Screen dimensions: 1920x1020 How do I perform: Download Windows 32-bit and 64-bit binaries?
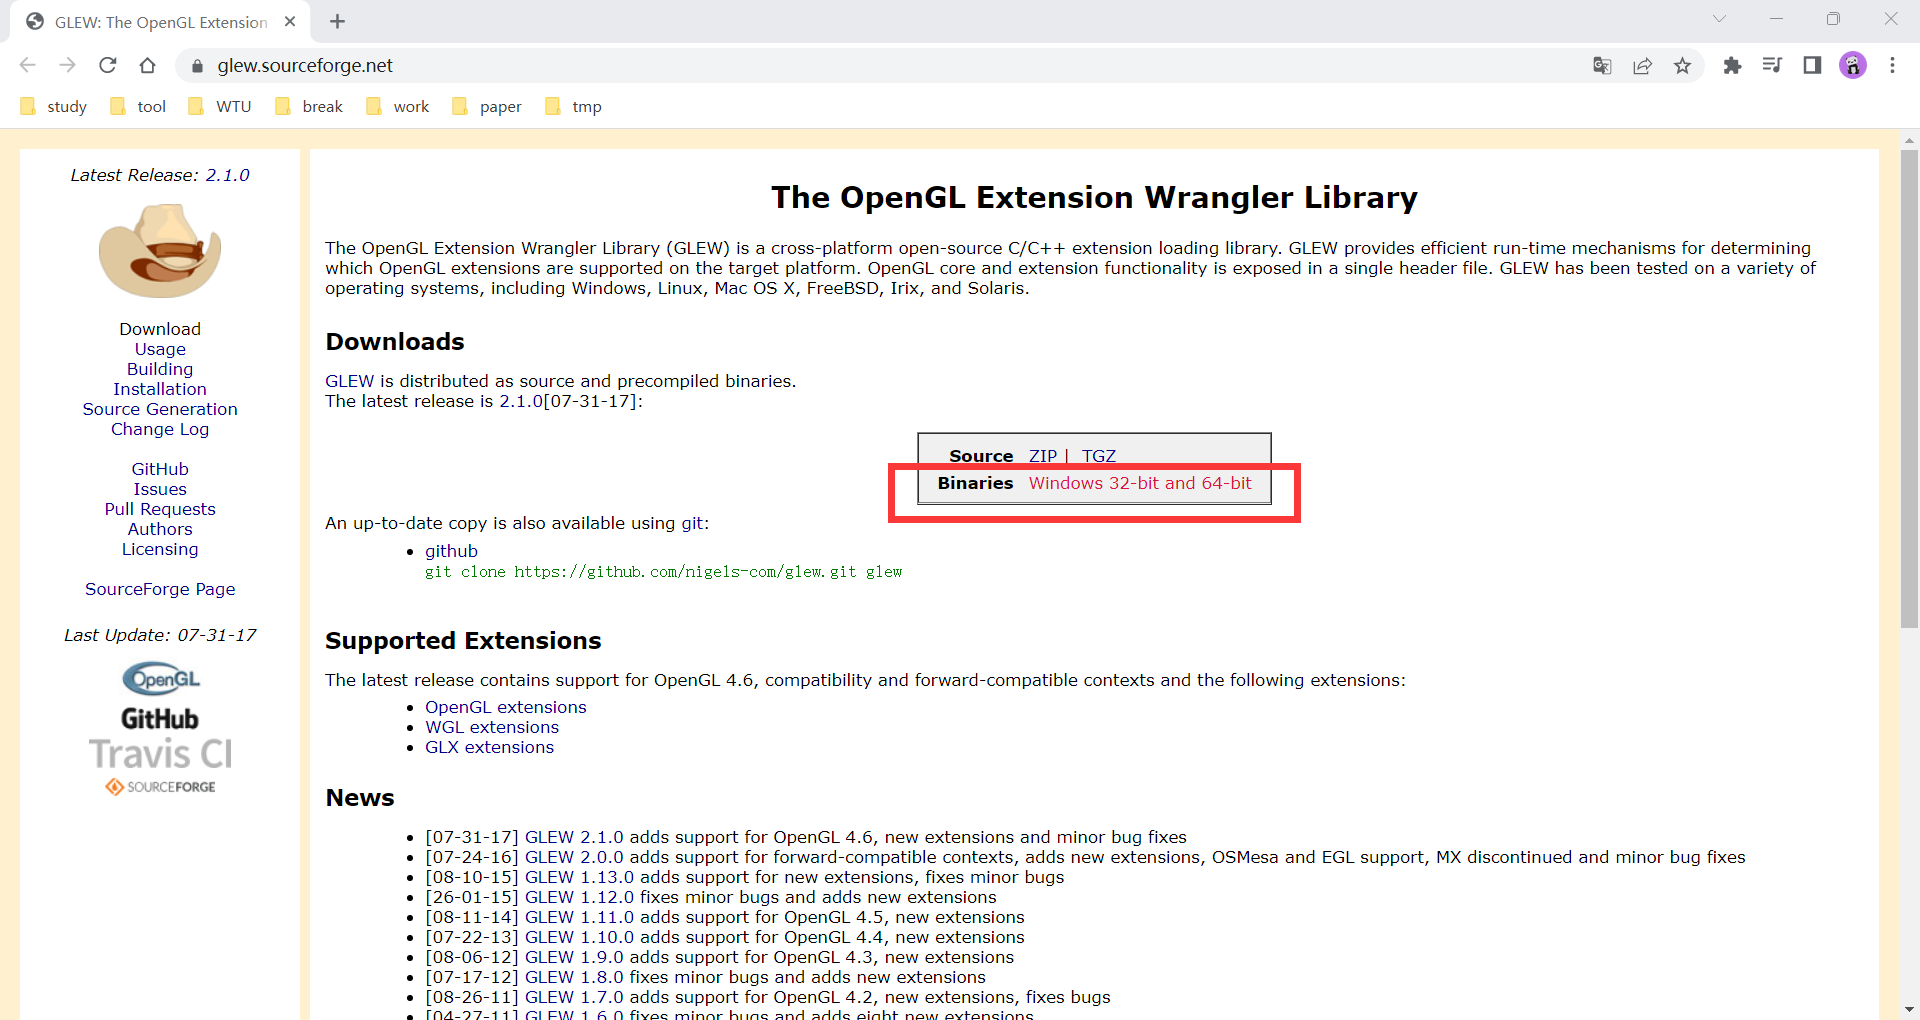coord(1140,483)
